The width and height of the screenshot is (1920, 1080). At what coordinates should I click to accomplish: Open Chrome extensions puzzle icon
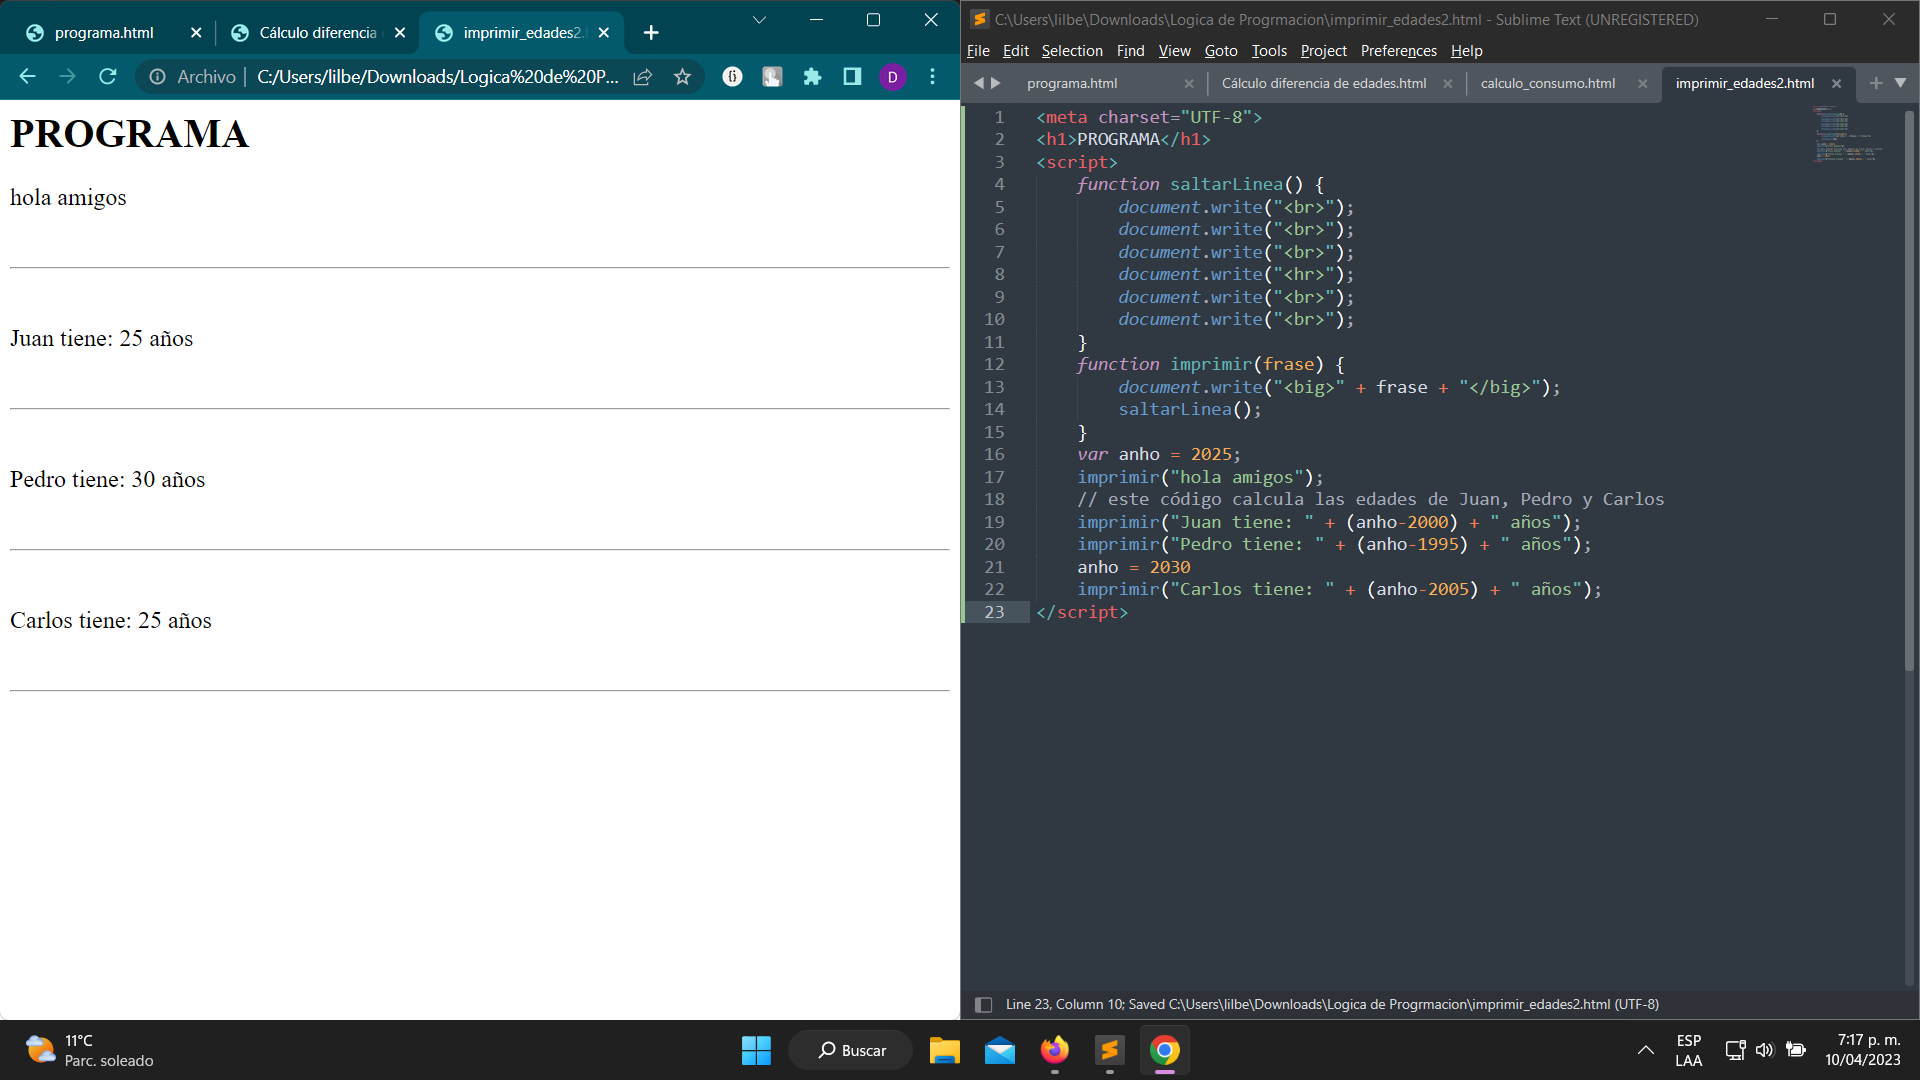[812, 76]
